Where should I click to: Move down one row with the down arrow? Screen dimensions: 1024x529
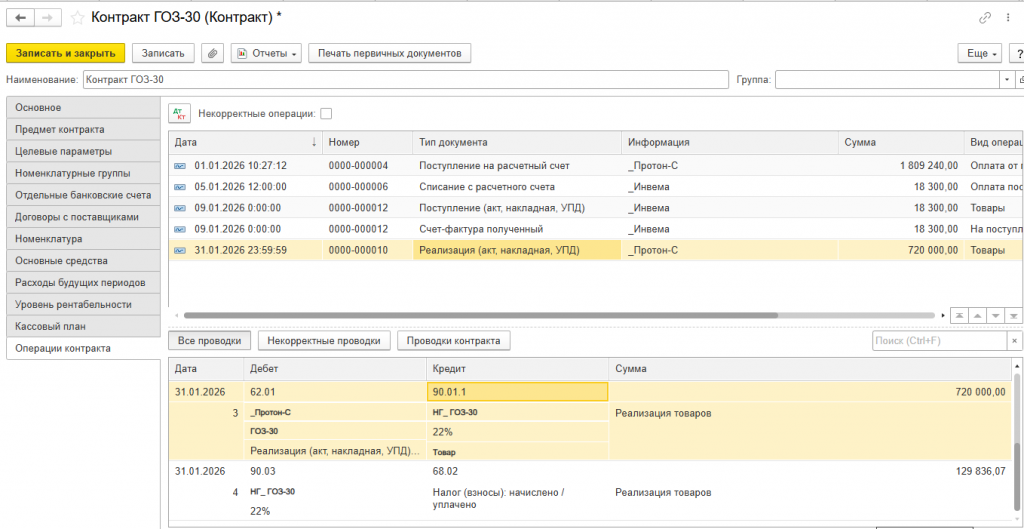click(x=995, y=315)
